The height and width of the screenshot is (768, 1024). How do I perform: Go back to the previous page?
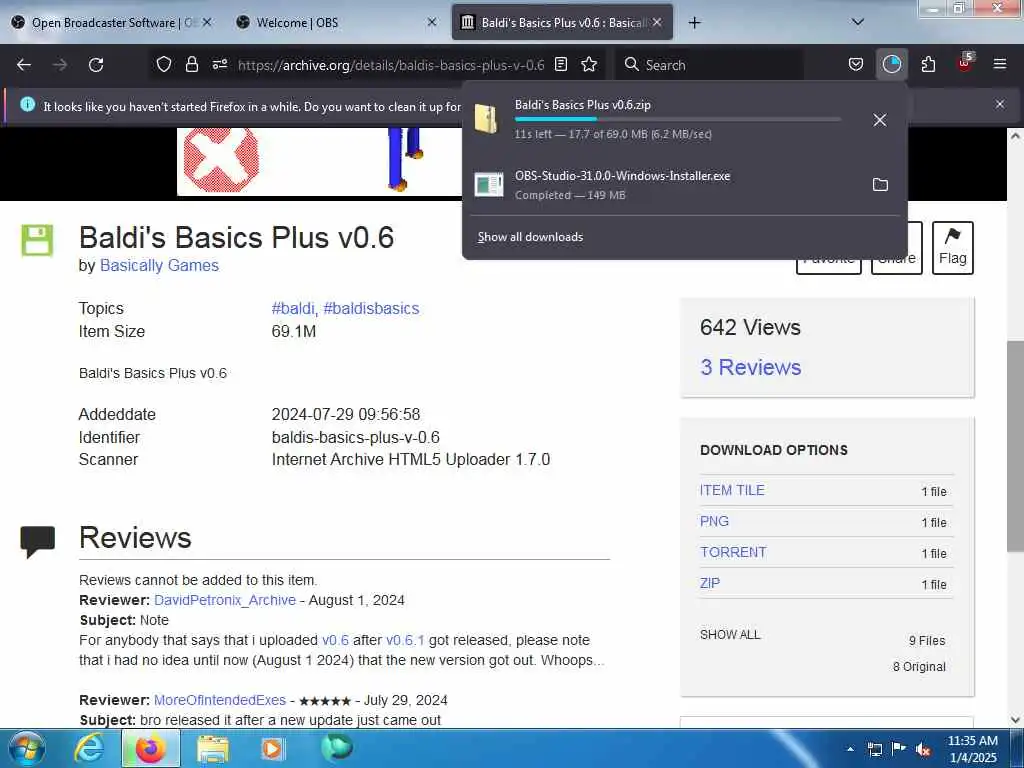24,65
